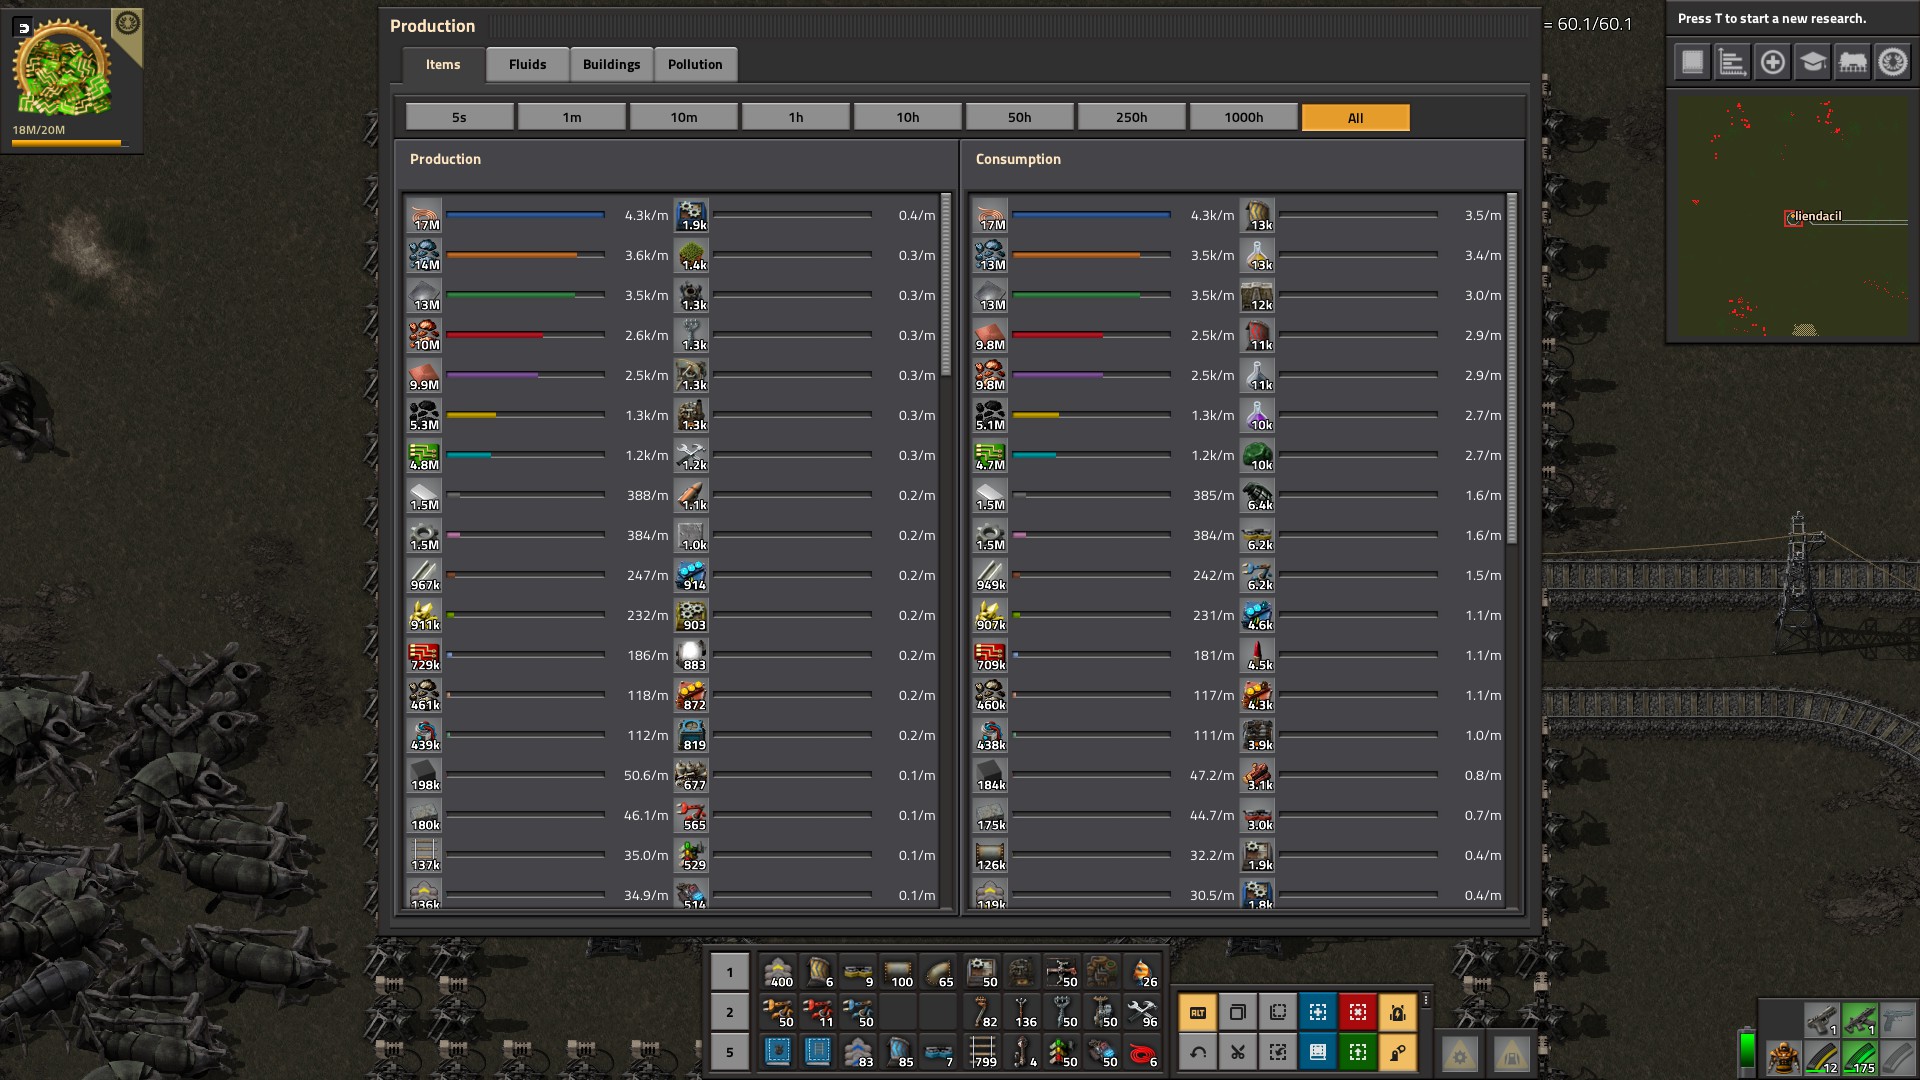The image size is (1920, 1080).
Task: Click the Production panel scrollbar
Action: click(x=946, y=285)
